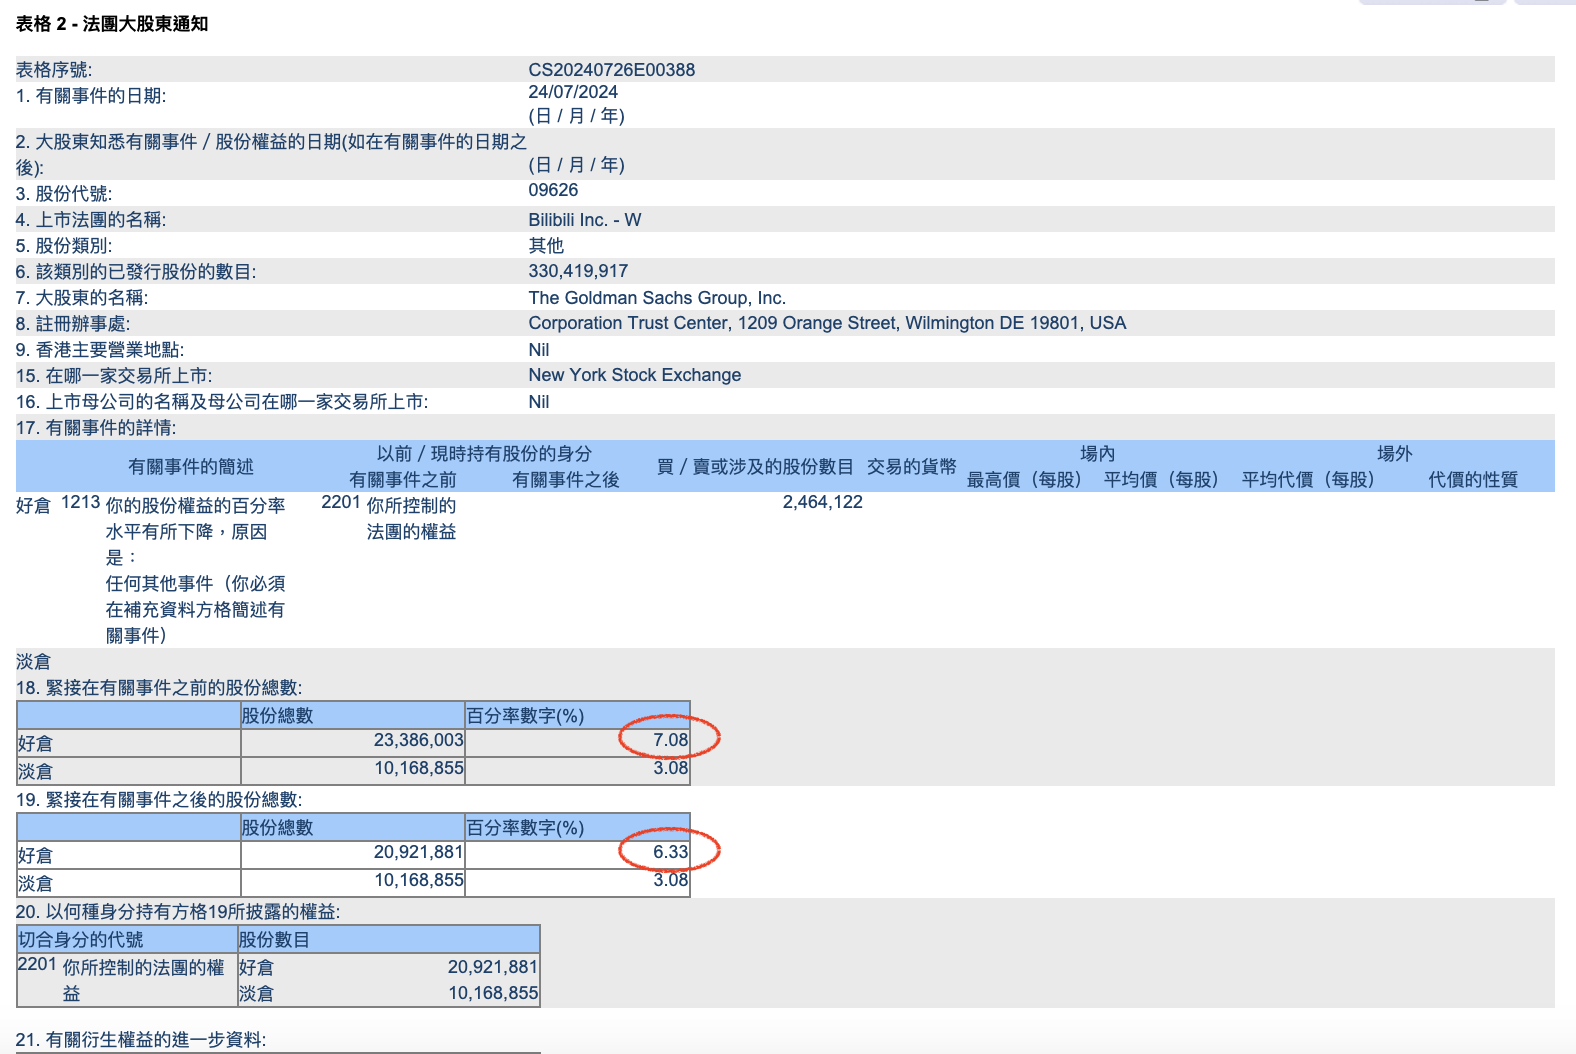Click the listed corporation name "Bilibili Inc. - W"
This screenshot has width=1576, height=1054.
(x=585, y=220)
